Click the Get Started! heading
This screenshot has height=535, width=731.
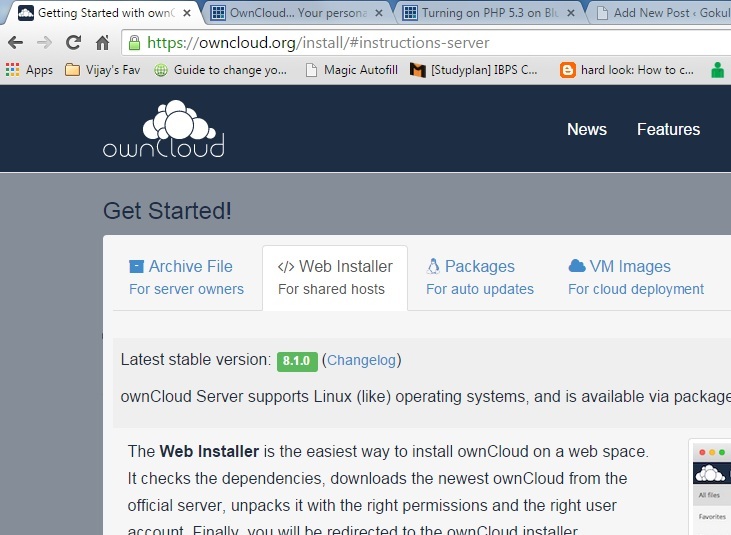pyautogui.click(x=167, y=211)
